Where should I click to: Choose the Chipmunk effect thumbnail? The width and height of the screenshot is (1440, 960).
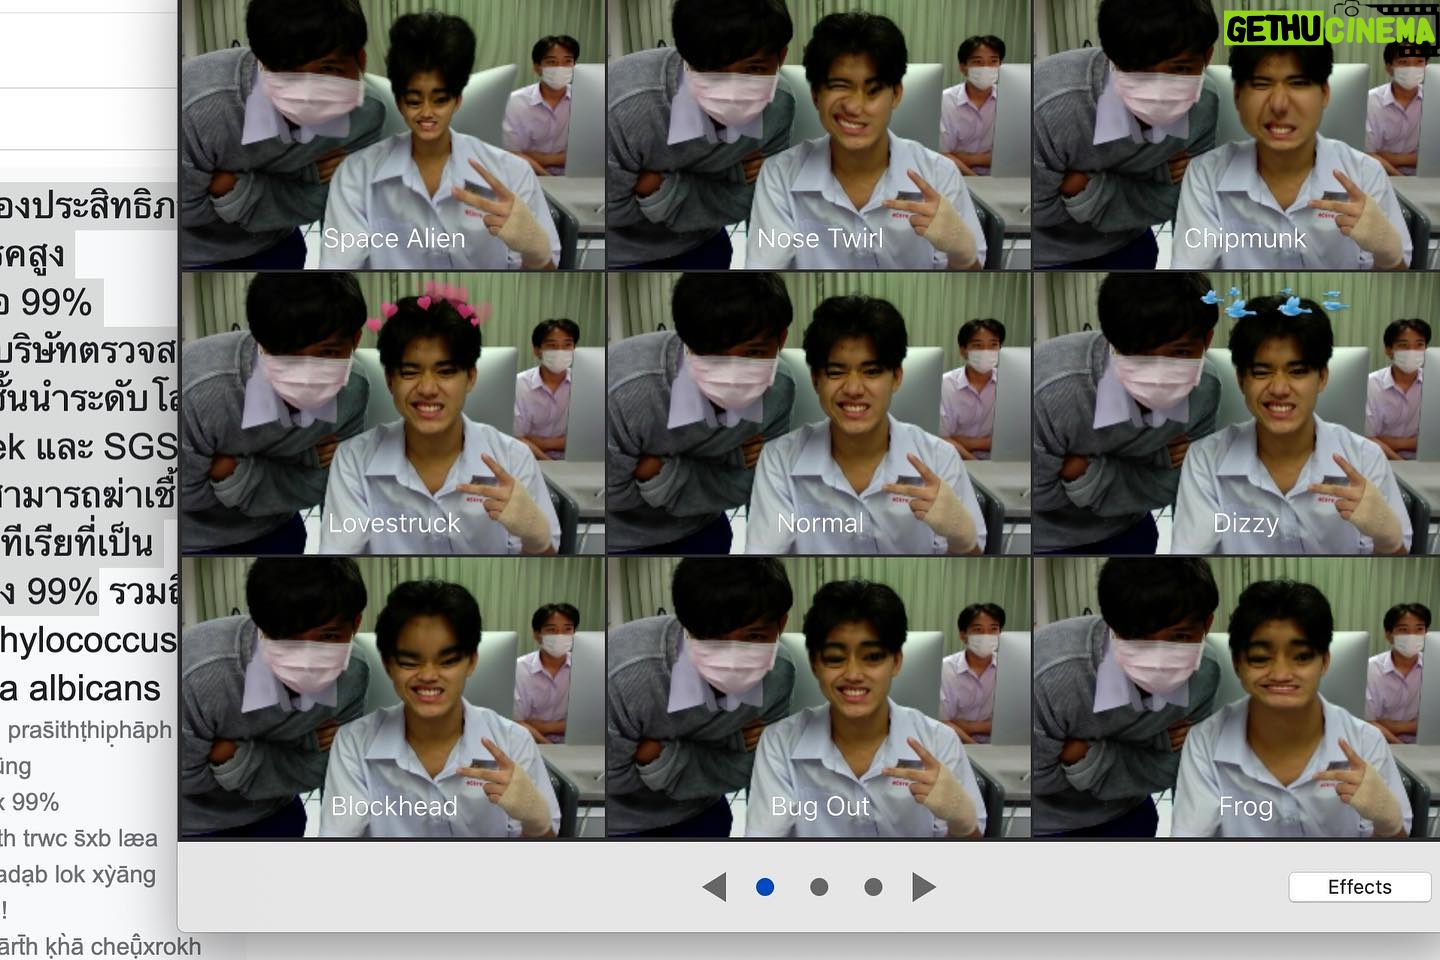pyautogui.click(x=1237, y=134)
